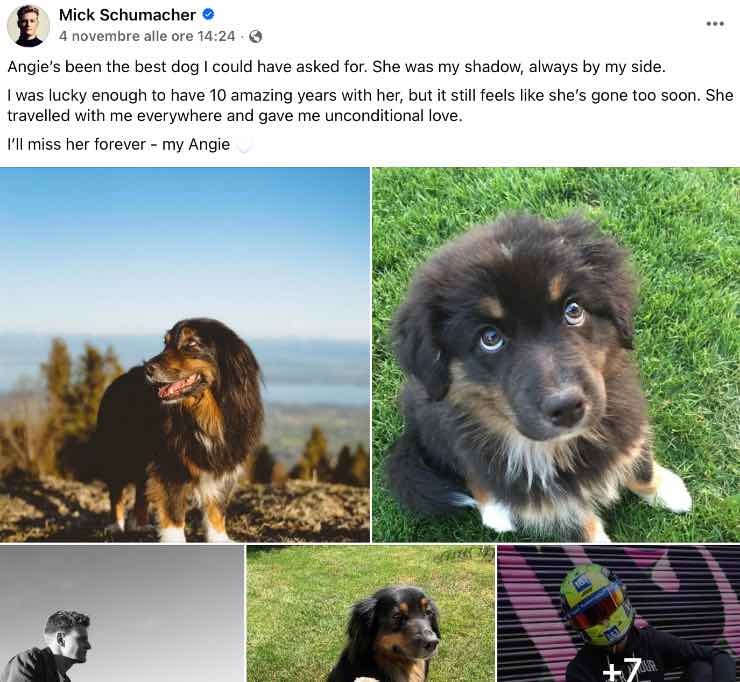Image resolution: width=740 pixels, height=682 pixels.
Task: Click the blue sky in mountain photo
Action: (x=185, y=245)
